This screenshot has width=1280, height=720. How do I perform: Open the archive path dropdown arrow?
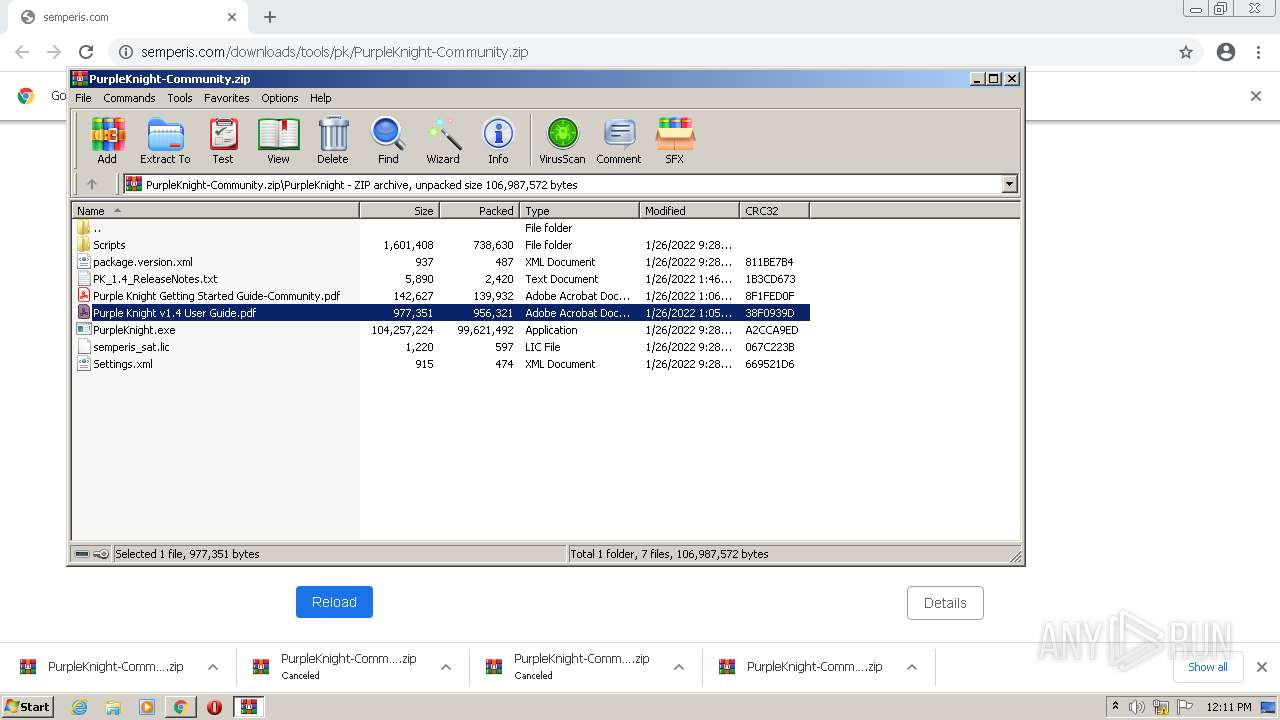(x=1009, y=184)
